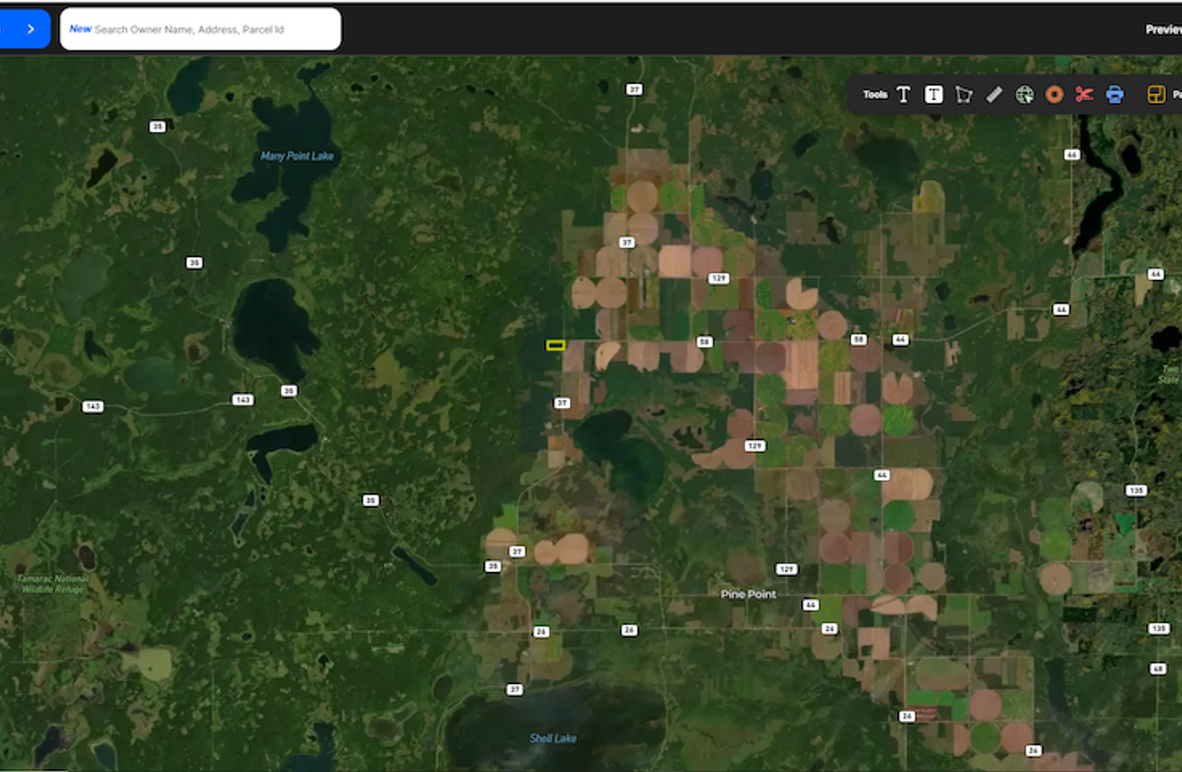The image size is (1182, 772).
Task: Click the Many Point Lake label
Action: (x=297, y=156)
